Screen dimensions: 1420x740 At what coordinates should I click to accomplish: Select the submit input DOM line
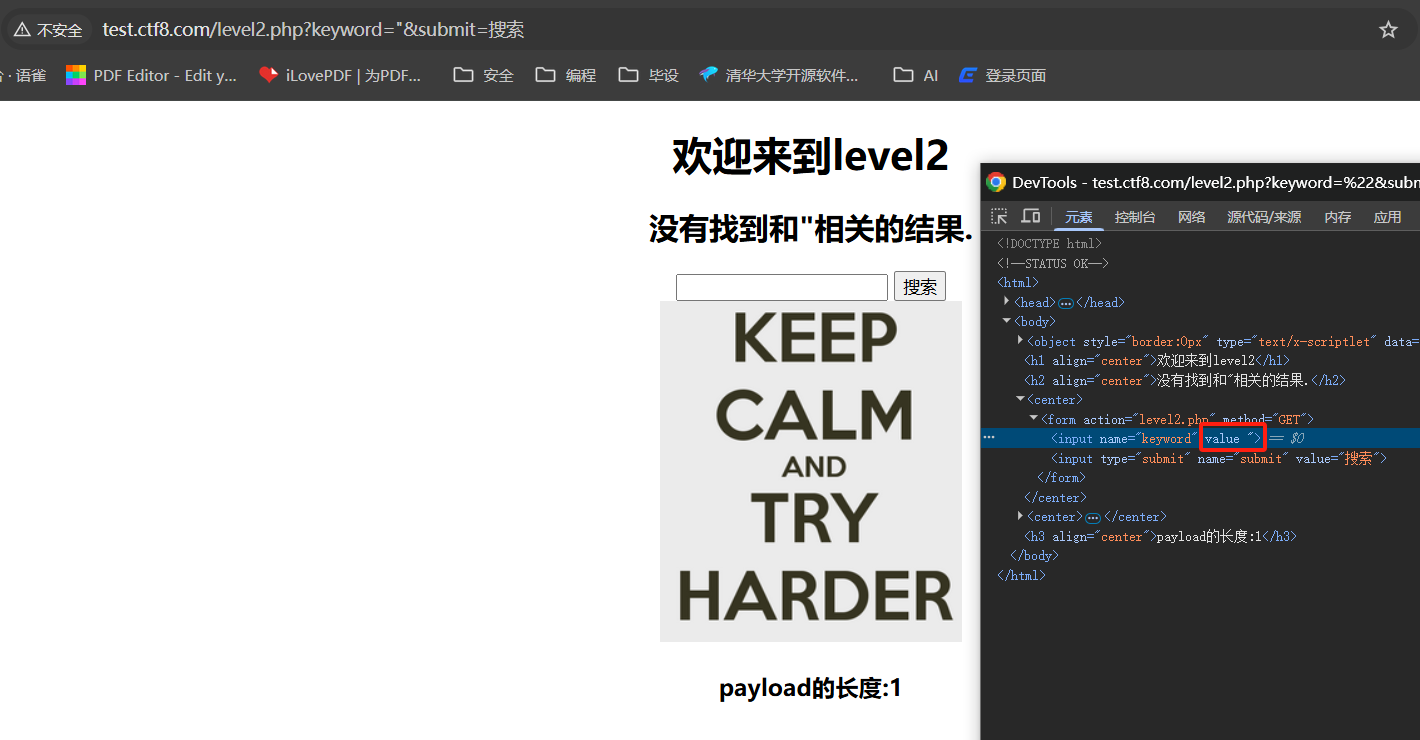click(x=1218, y=458)
